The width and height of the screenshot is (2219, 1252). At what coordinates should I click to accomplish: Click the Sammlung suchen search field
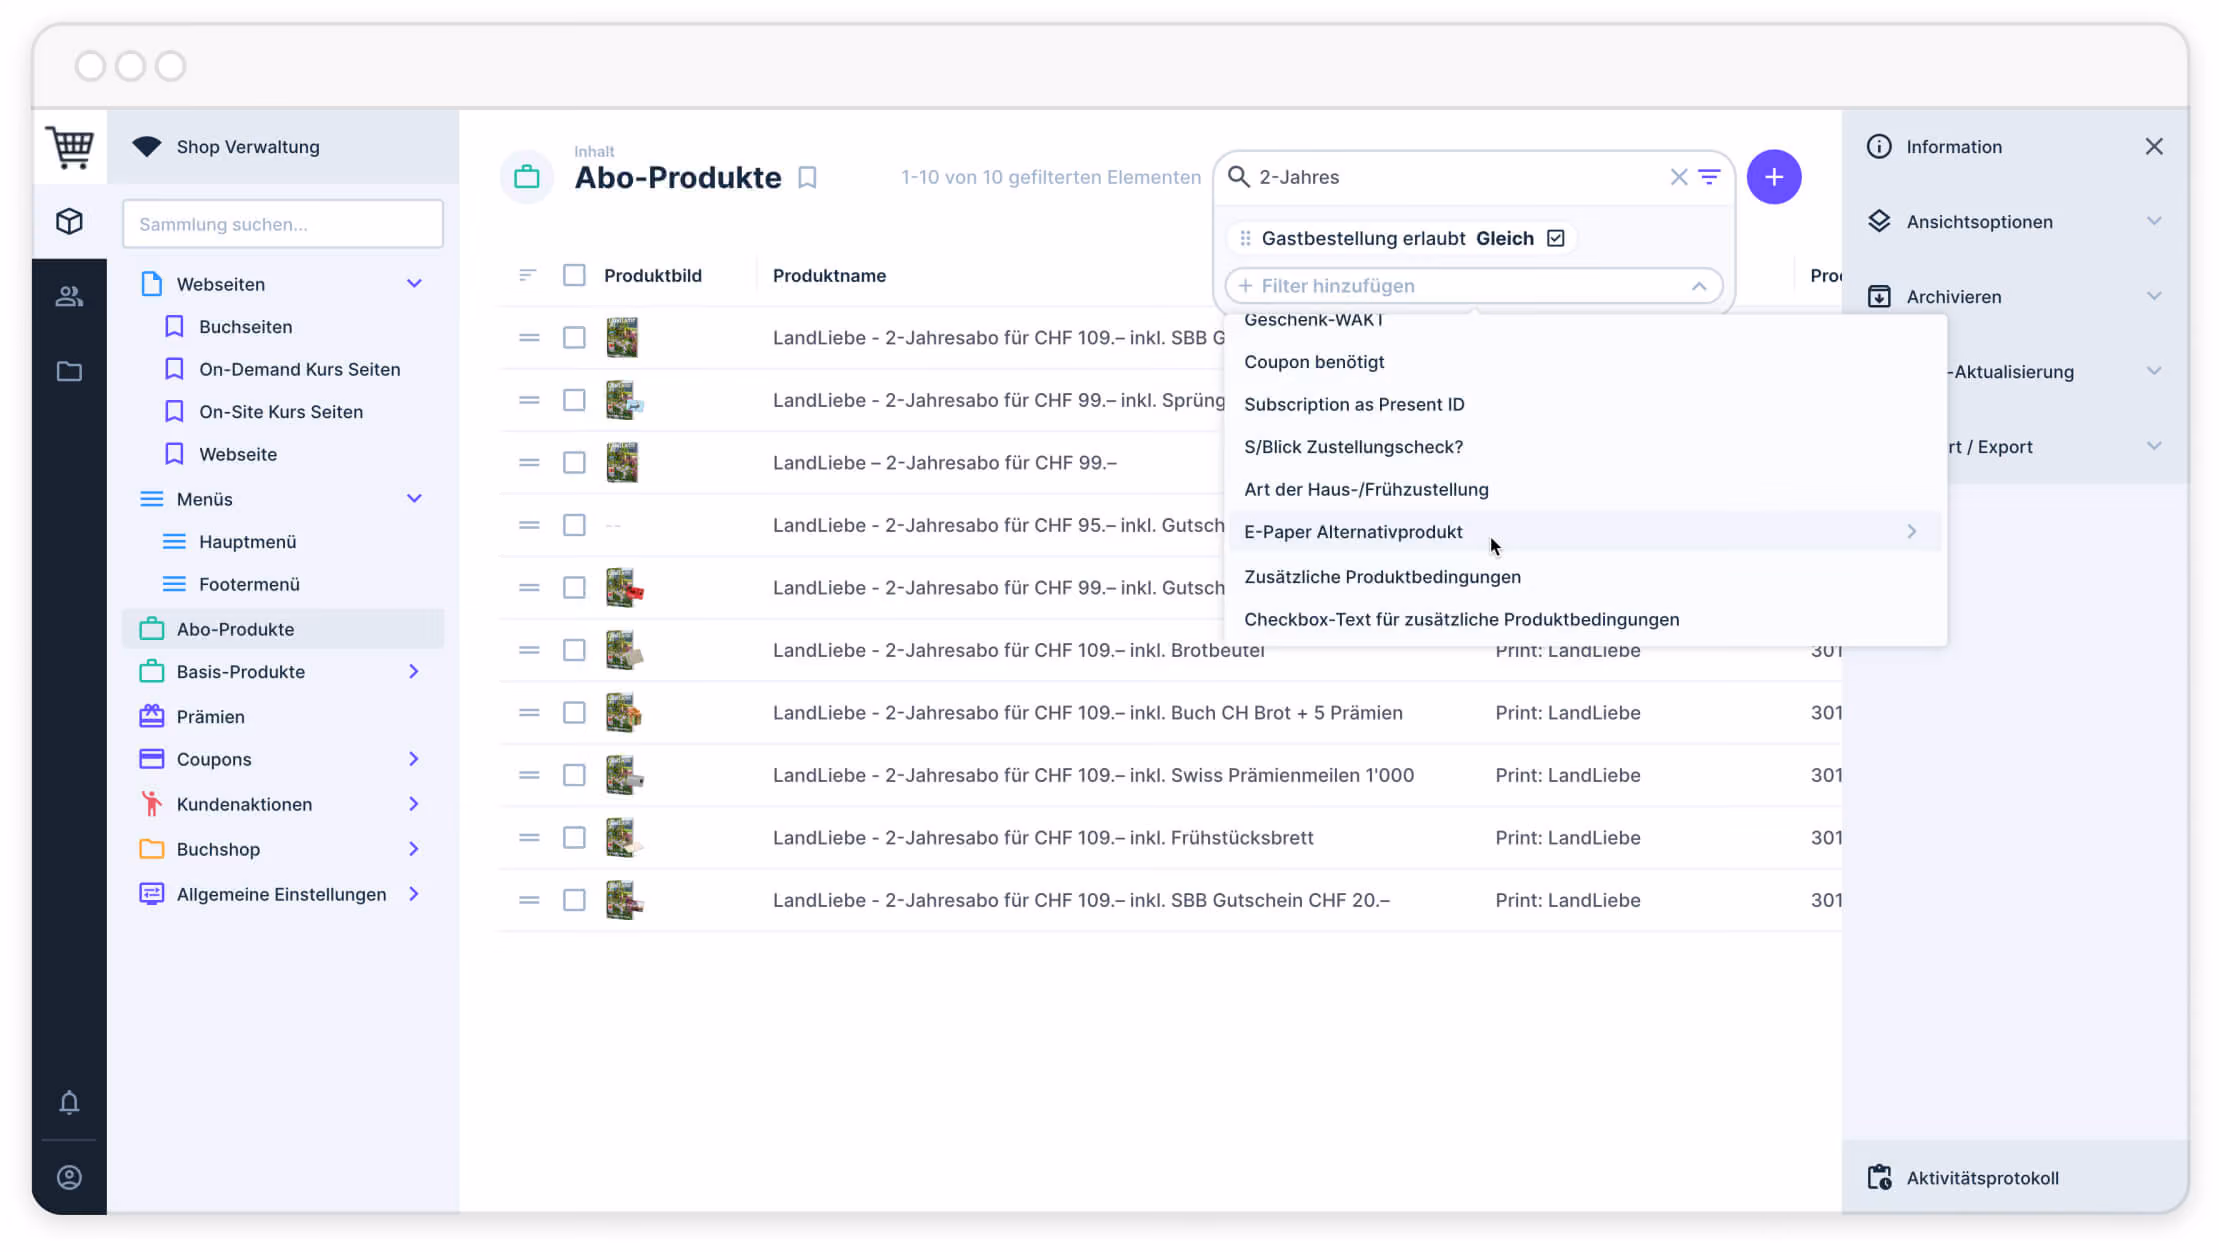tap(283, 224)
